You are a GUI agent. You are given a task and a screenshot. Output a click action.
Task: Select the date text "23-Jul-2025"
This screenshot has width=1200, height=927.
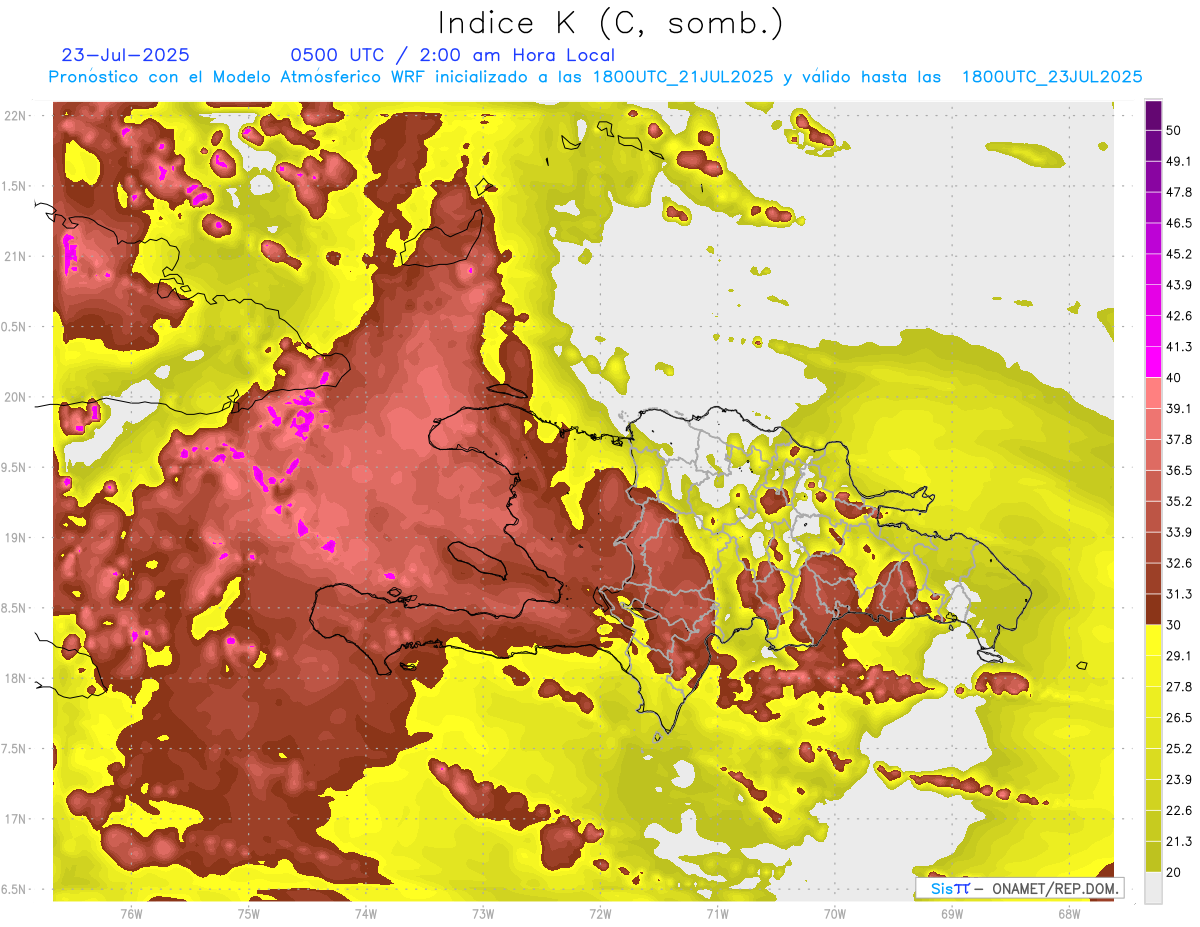coord(126,55)
